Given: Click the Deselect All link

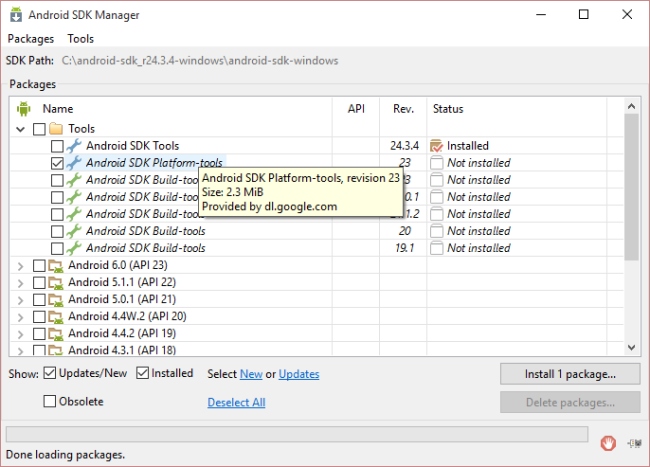Looking at the screenshot, I should 236,402.
